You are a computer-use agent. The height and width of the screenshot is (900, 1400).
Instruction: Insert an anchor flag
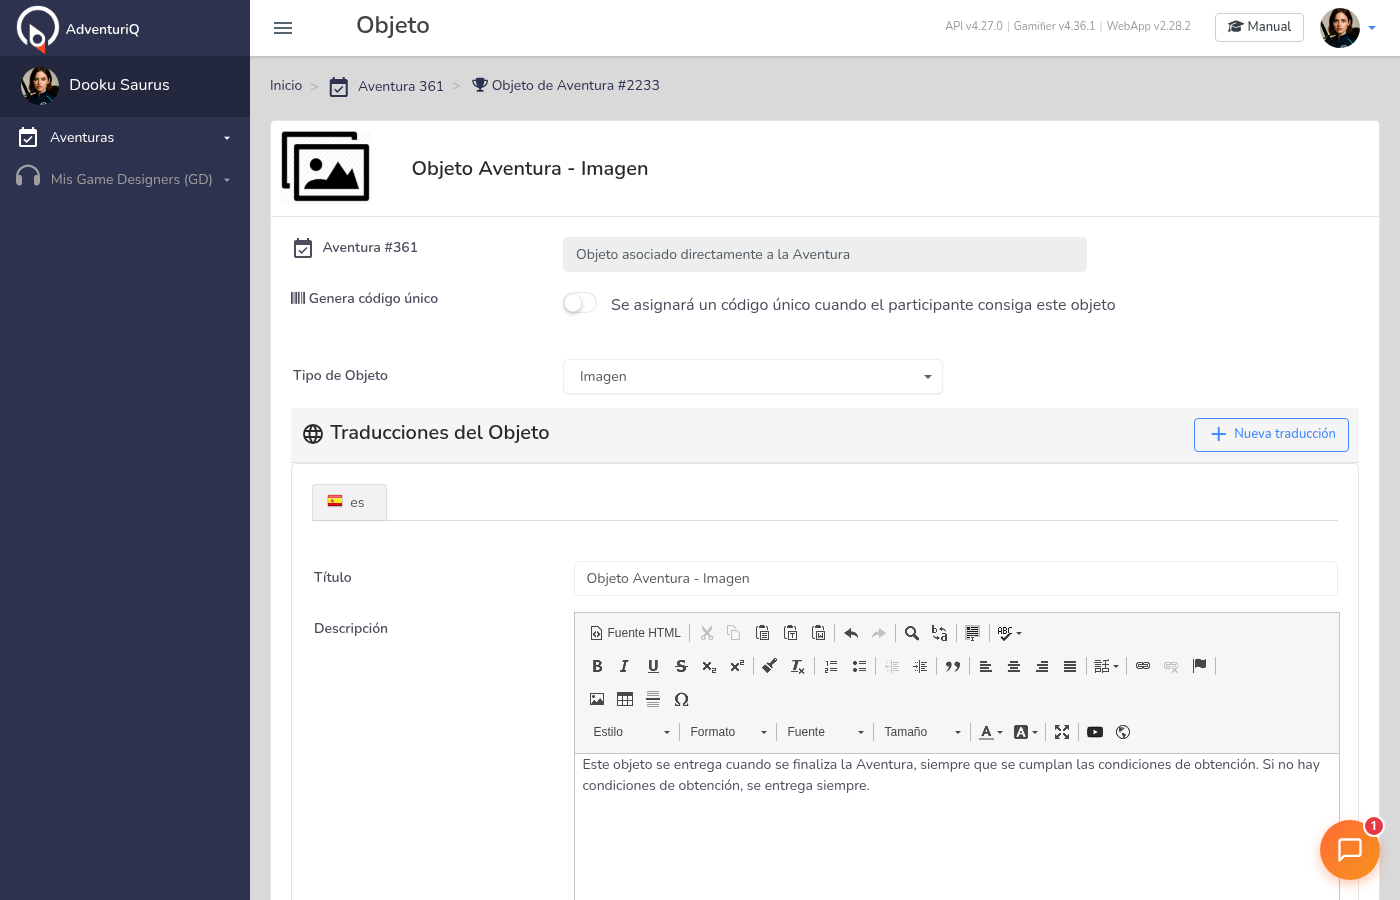tap(1200, 666)
